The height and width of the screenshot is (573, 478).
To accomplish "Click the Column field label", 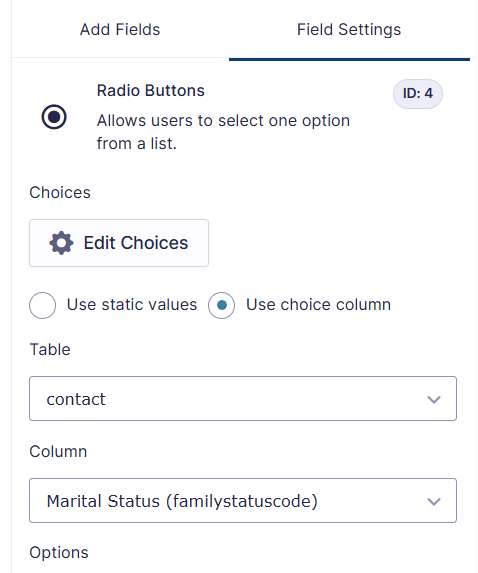I will (58, 452).
